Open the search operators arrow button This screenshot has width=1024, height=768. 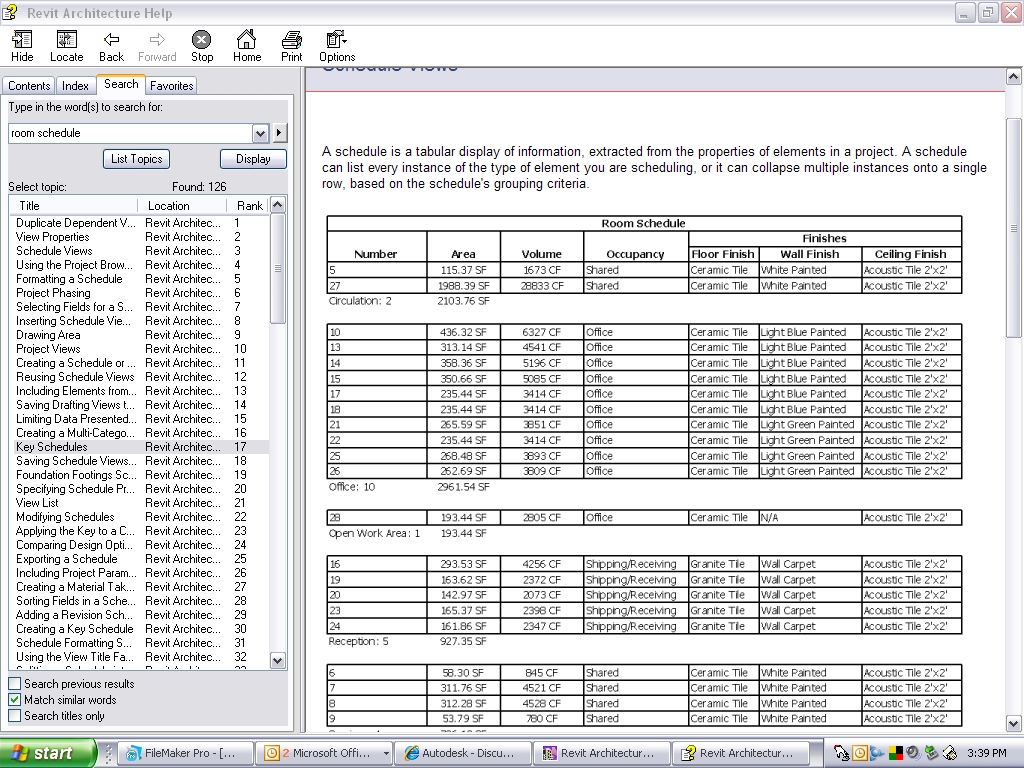point(280,133)
